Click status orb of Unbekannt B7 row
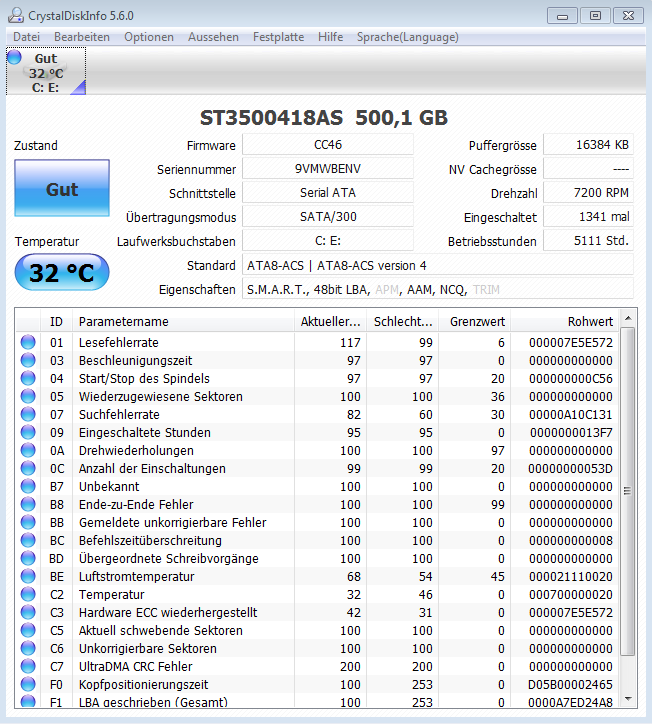 [x=28, y=486]
